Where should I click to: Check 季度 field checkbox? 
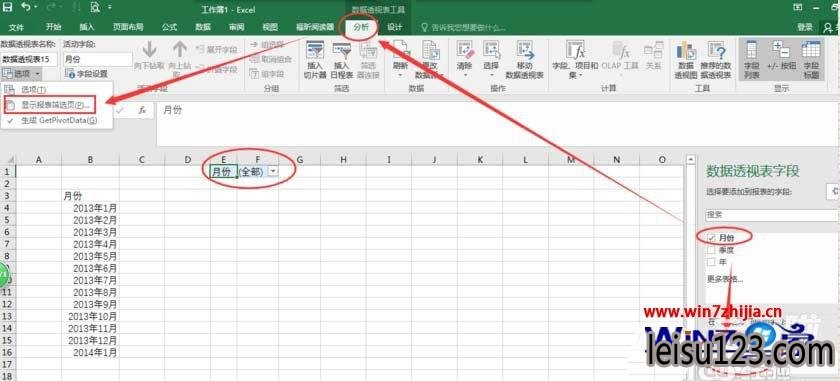711,250
